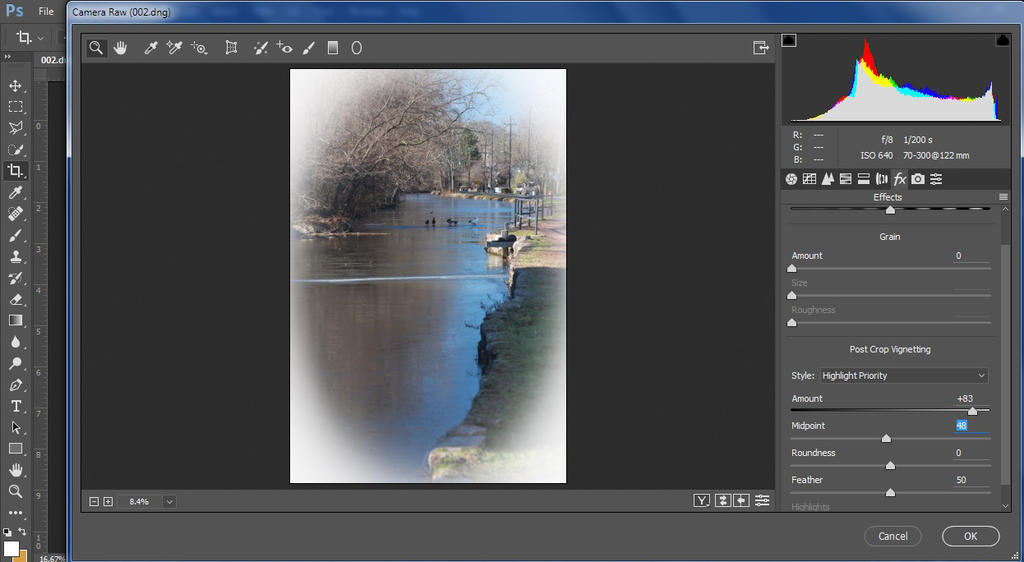This screenshot has height=562, width=1024.
Task: Select the Radial Filter tool
Action: click(356, 47)
